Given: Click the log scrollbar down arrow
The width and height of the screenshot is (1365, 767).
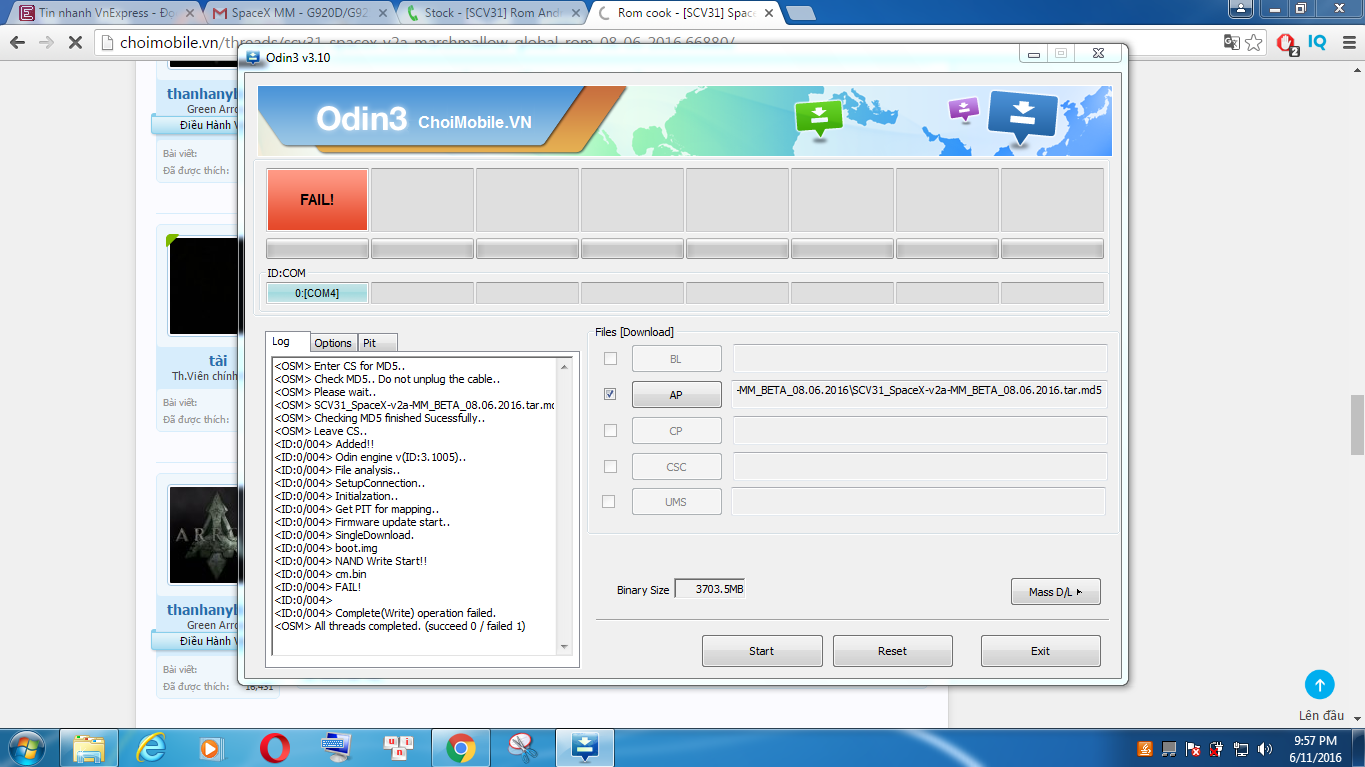Looking at the screenshot, I should [x=564, y=647].
